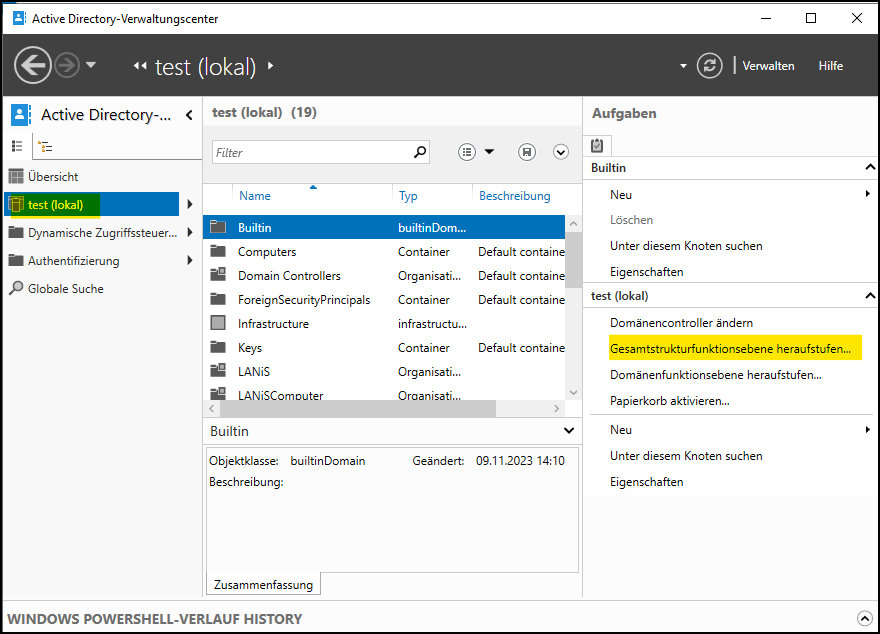Click Unter diesem Knoten suchen under test (lokal)

tap(686, 456)
